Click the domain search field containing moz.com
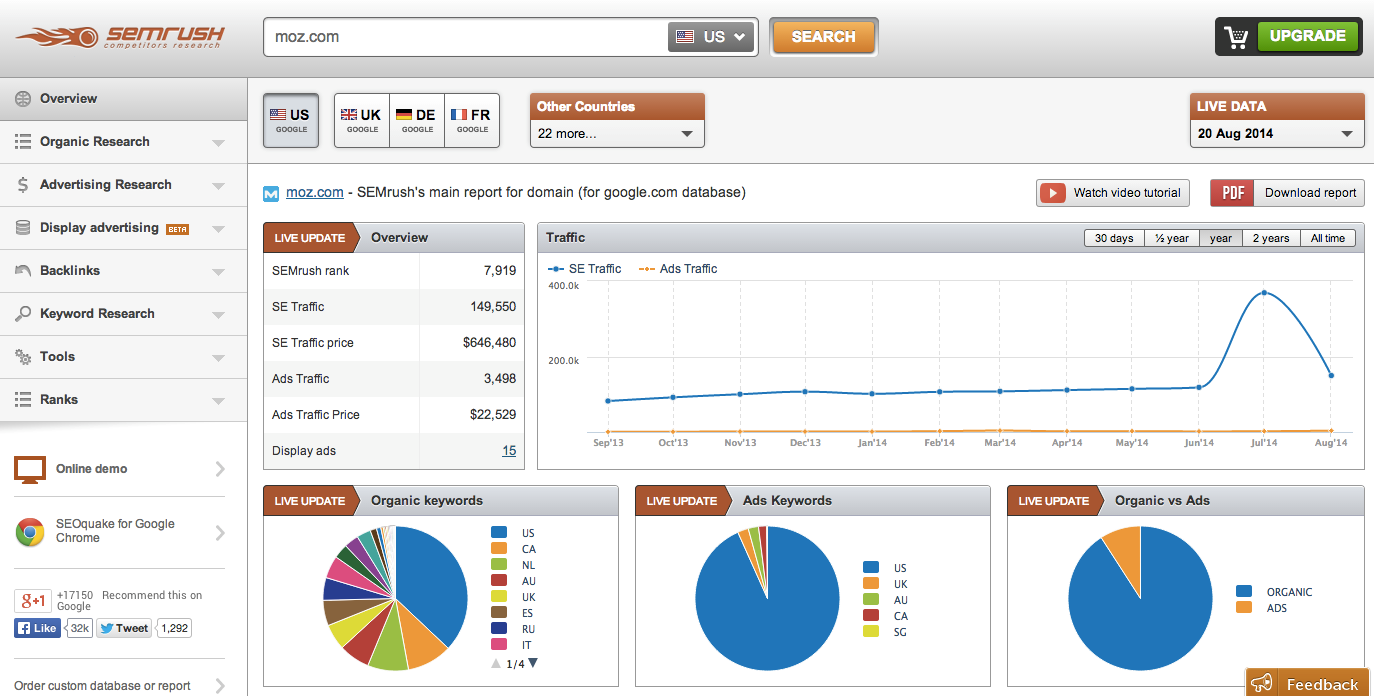This screenshot has width=1374, height=696. [x=466, y=37]
